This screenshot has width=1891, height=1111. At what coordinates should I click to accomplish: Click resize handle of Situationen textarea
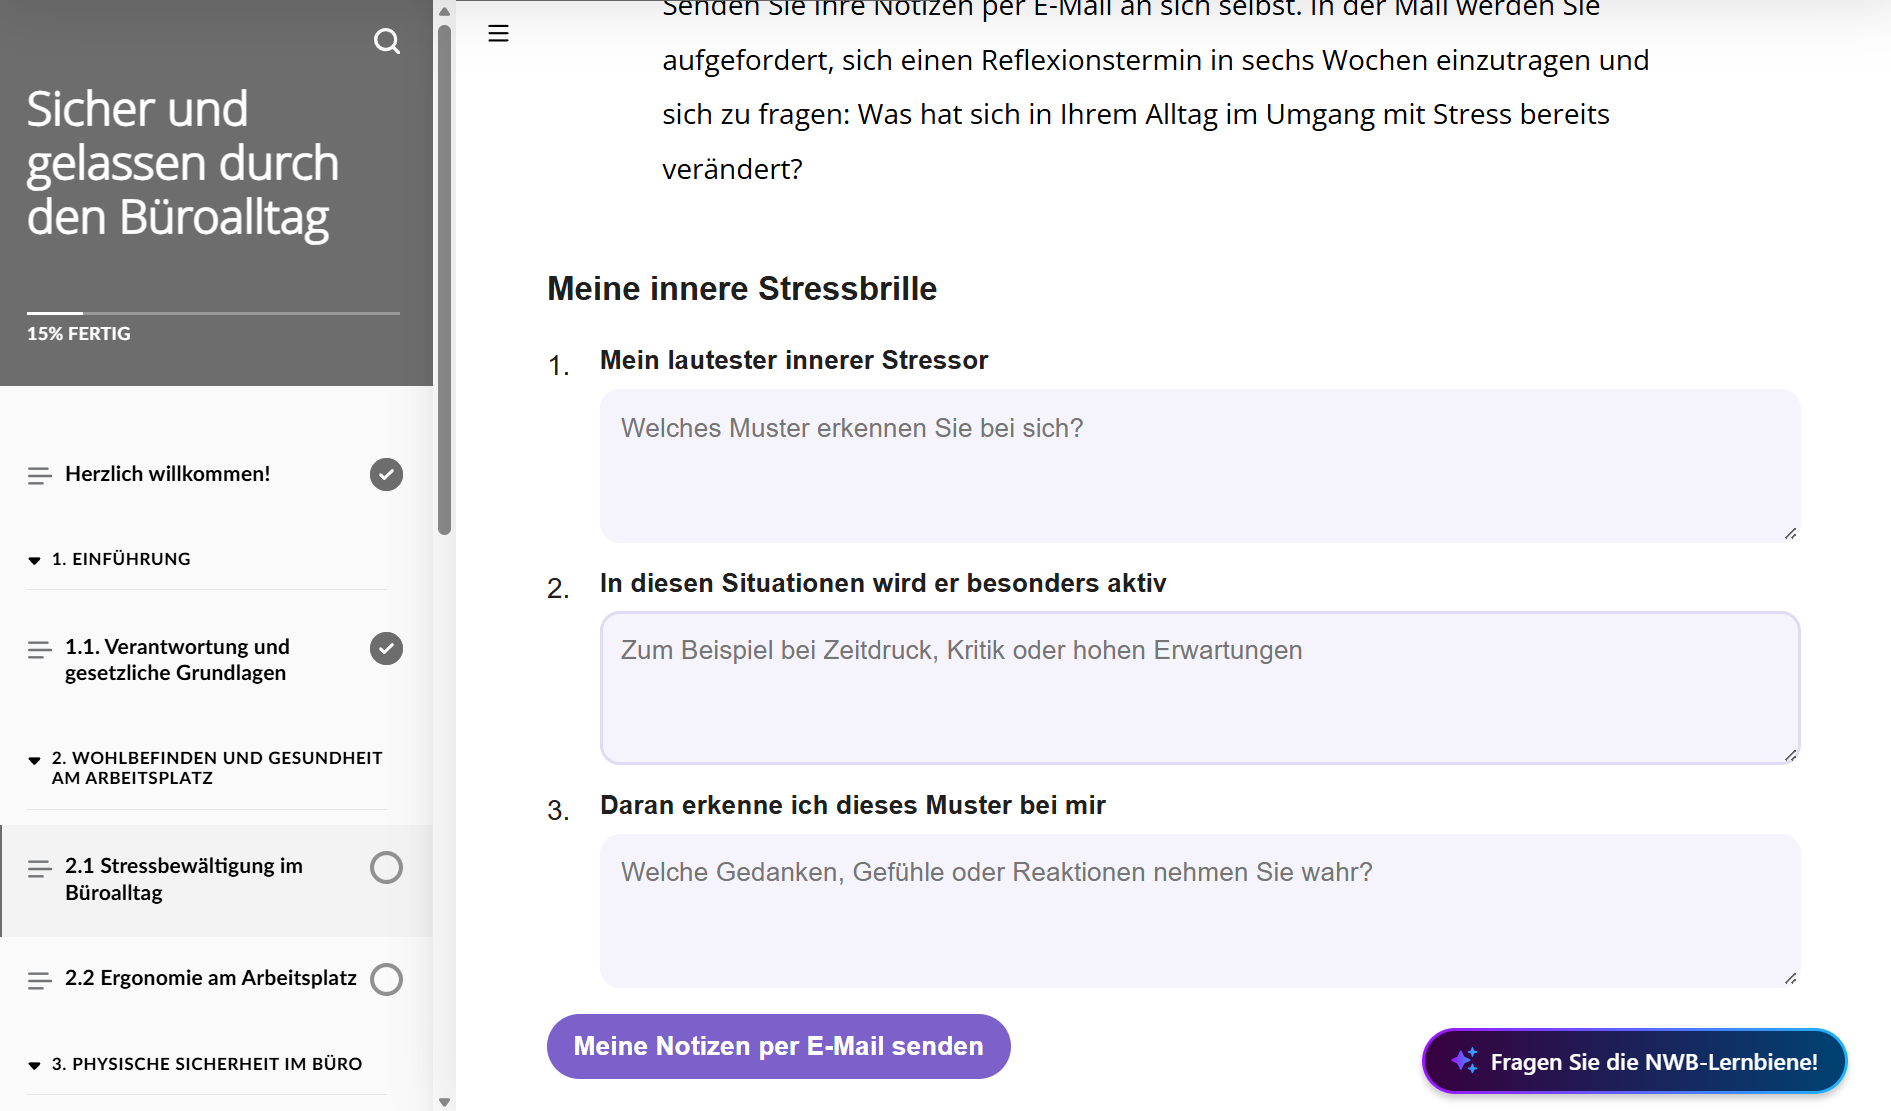pos(1790,755)
